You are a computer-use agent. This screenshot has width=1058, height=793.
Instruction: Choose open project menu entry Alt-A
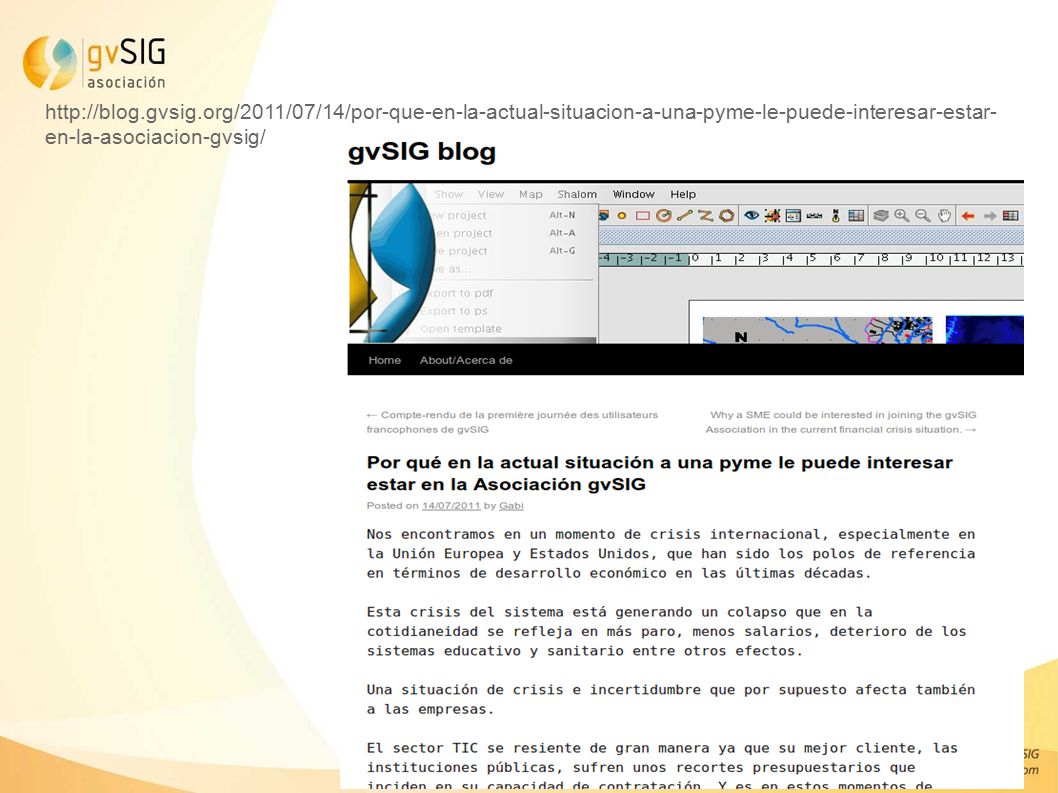[x=503, y=233]
